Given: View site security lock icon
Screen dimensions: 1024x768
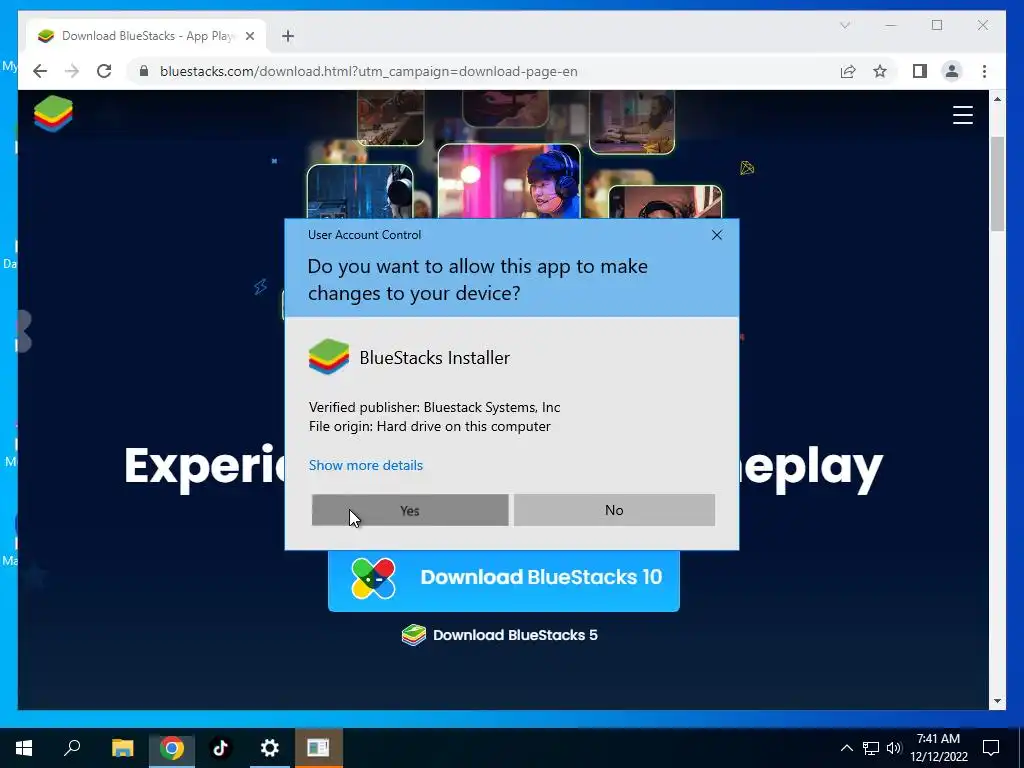Looking at the screenshot, I should click(144, 71).
